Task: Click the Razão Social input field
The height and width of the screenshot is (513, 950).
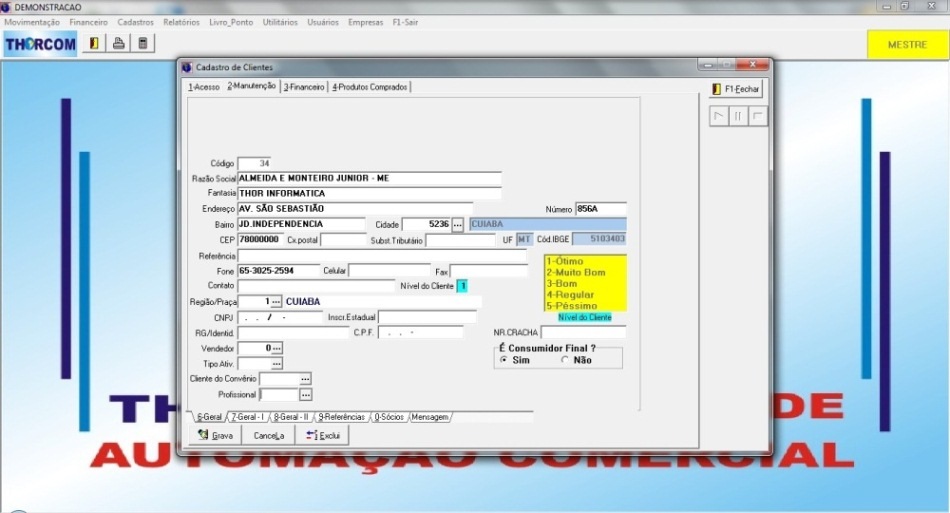Action: [x=368, y=178]
